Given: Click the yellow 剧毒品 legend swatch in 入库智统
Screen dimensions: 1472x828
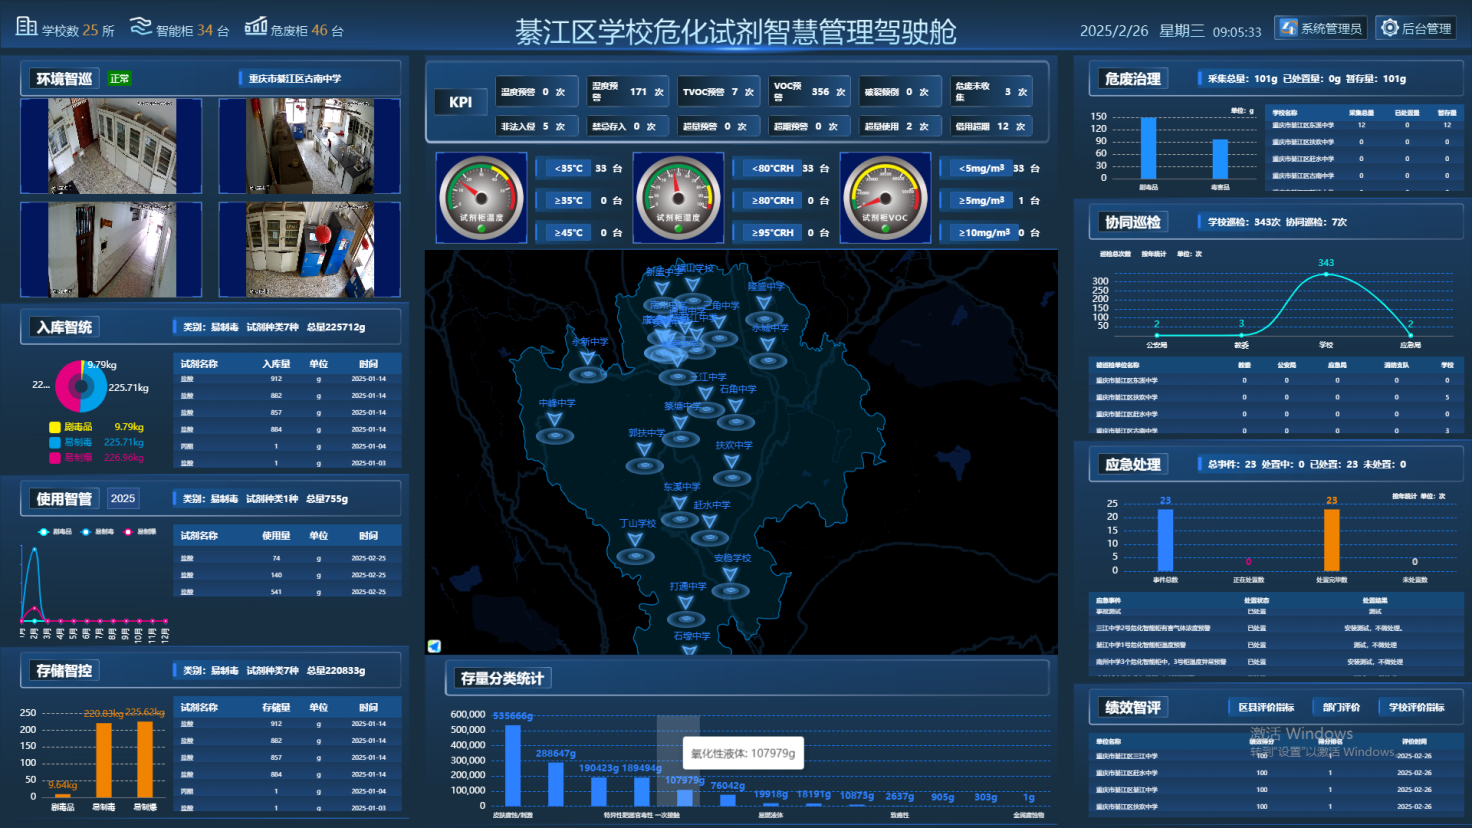Looking at the screenshot, I should [55, 427].
